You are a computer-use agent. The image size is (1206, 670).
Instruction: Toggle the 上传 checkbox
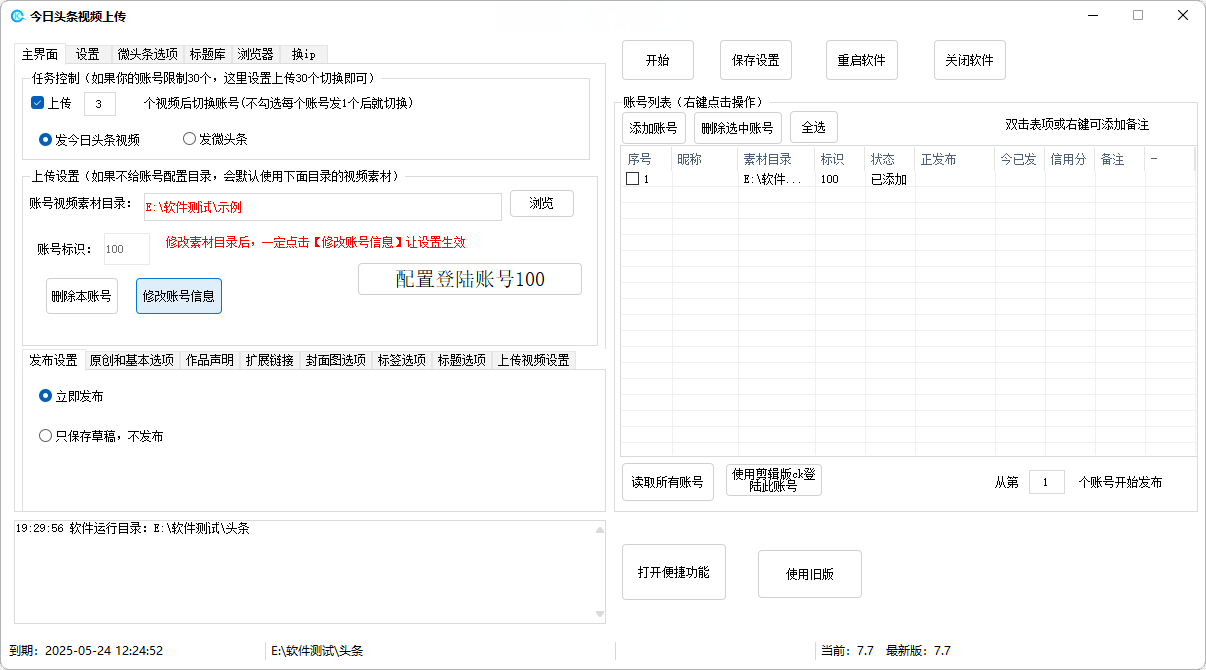coord(38,103)
